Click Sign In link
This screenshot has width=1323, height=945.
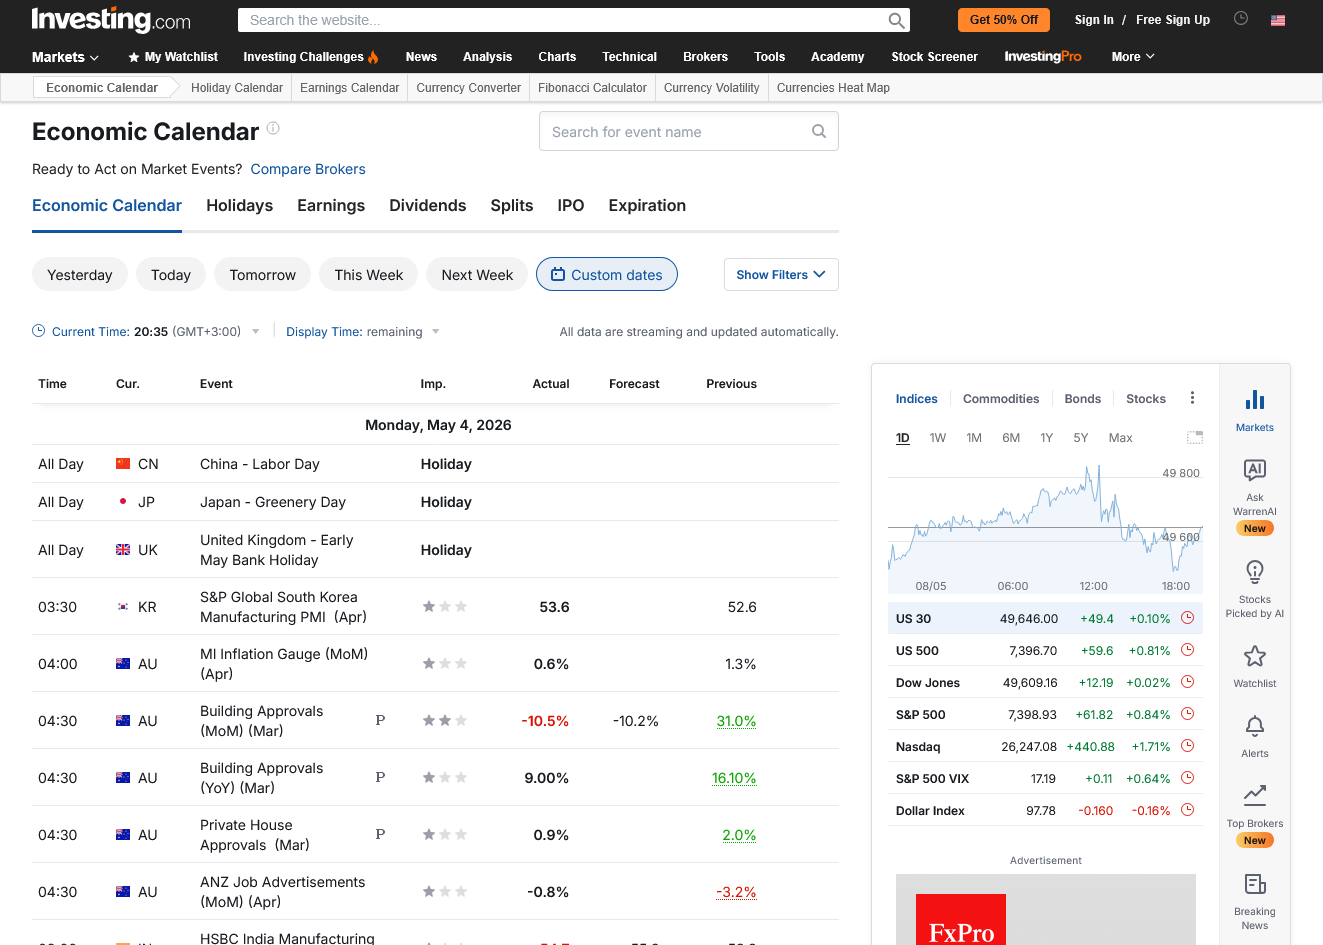[1094, 20]
